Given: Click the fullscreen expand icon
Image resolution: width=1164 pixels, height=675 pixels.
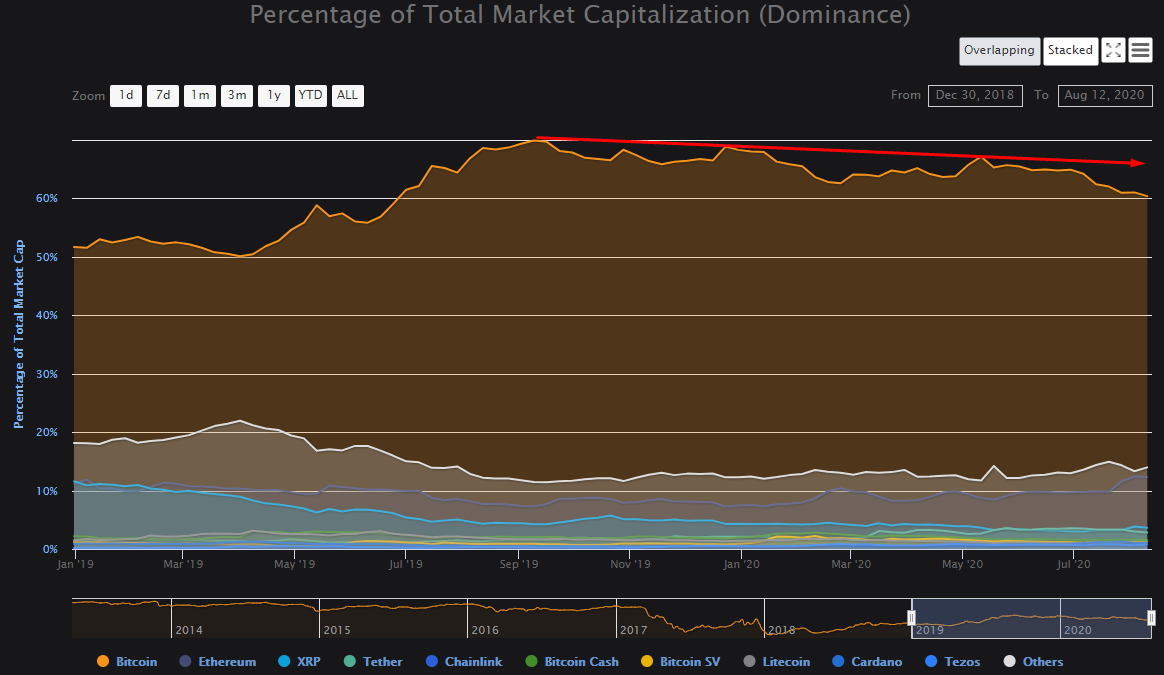Looking at the screenshot, I should pos(1113,50).
